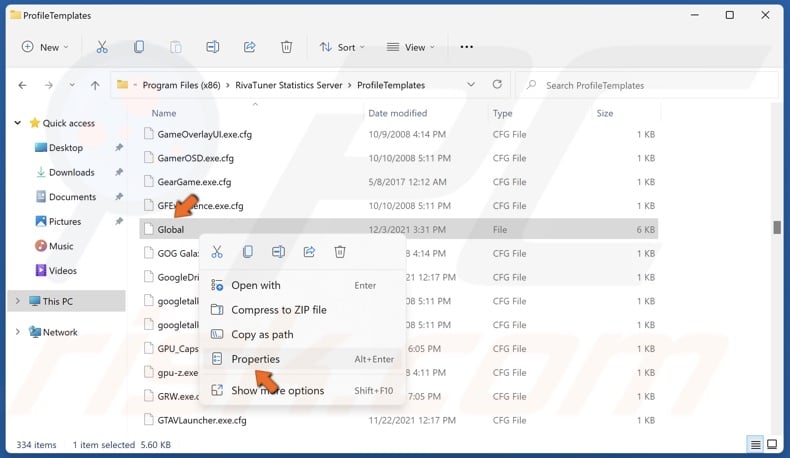The image size is (790, 458).
Task: Click the Cut icon in the toolbar
Action: click(102, 47)
